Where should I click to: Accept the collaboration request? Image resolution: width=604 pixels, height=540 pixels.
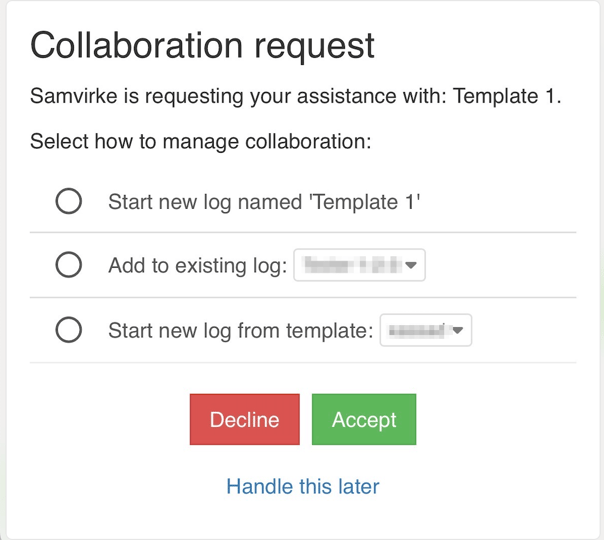point(364,419)
